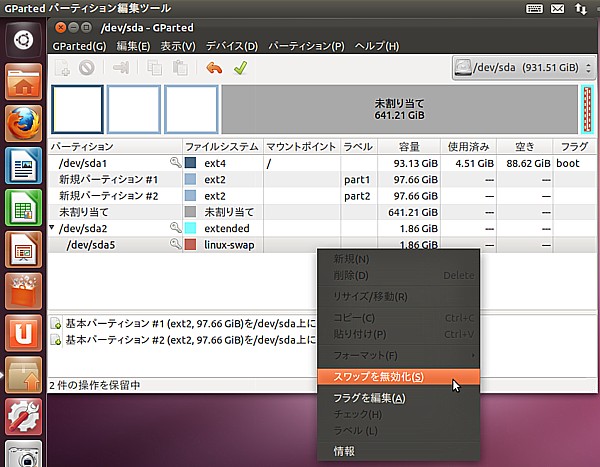Image resolution: width=600 pixels, height=467 pixels.
Task: Click the delete partition toolbar icon
Action: pos(86,68)
